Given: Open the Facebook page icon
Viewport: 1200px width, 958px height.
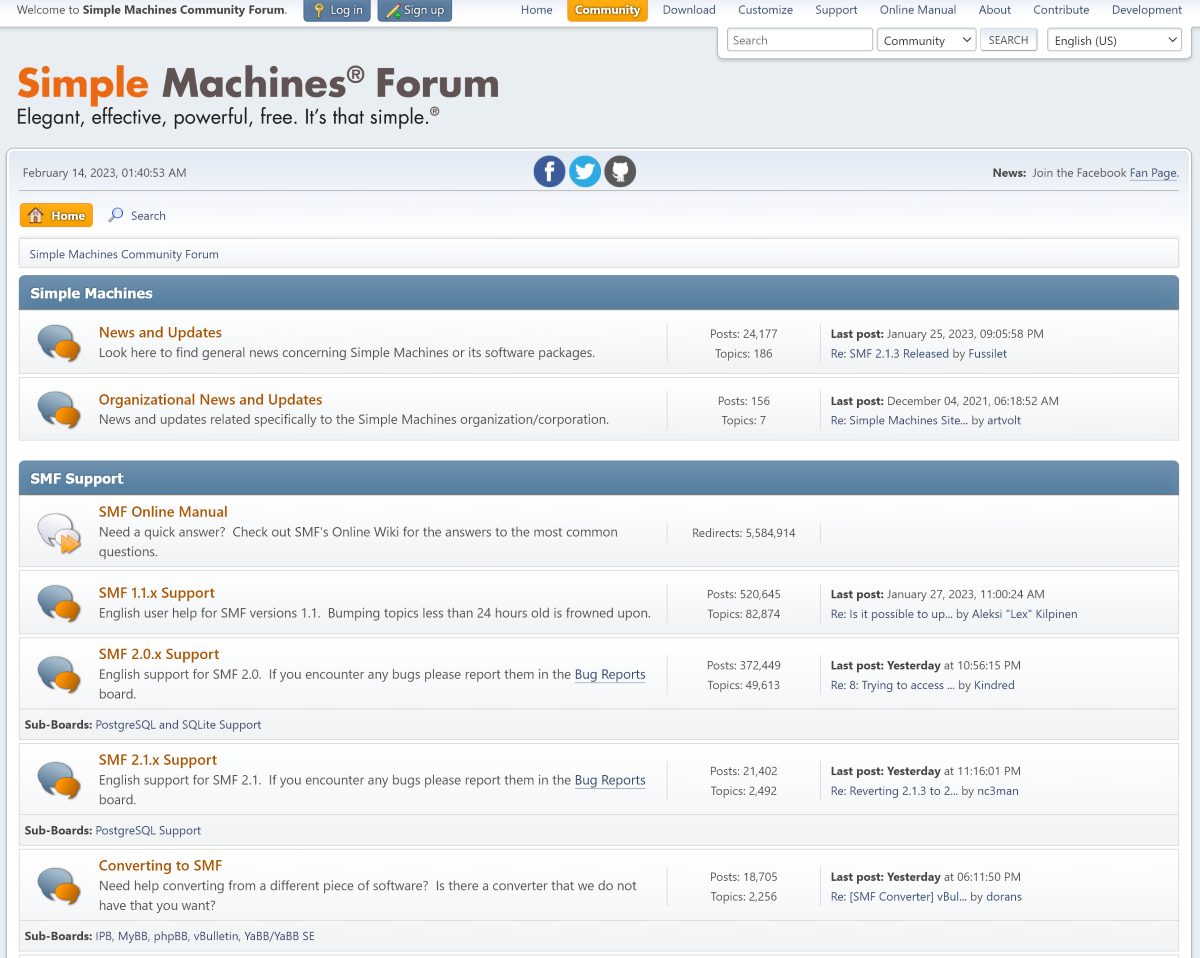Looking at the screenshot, I should point(550,172).
